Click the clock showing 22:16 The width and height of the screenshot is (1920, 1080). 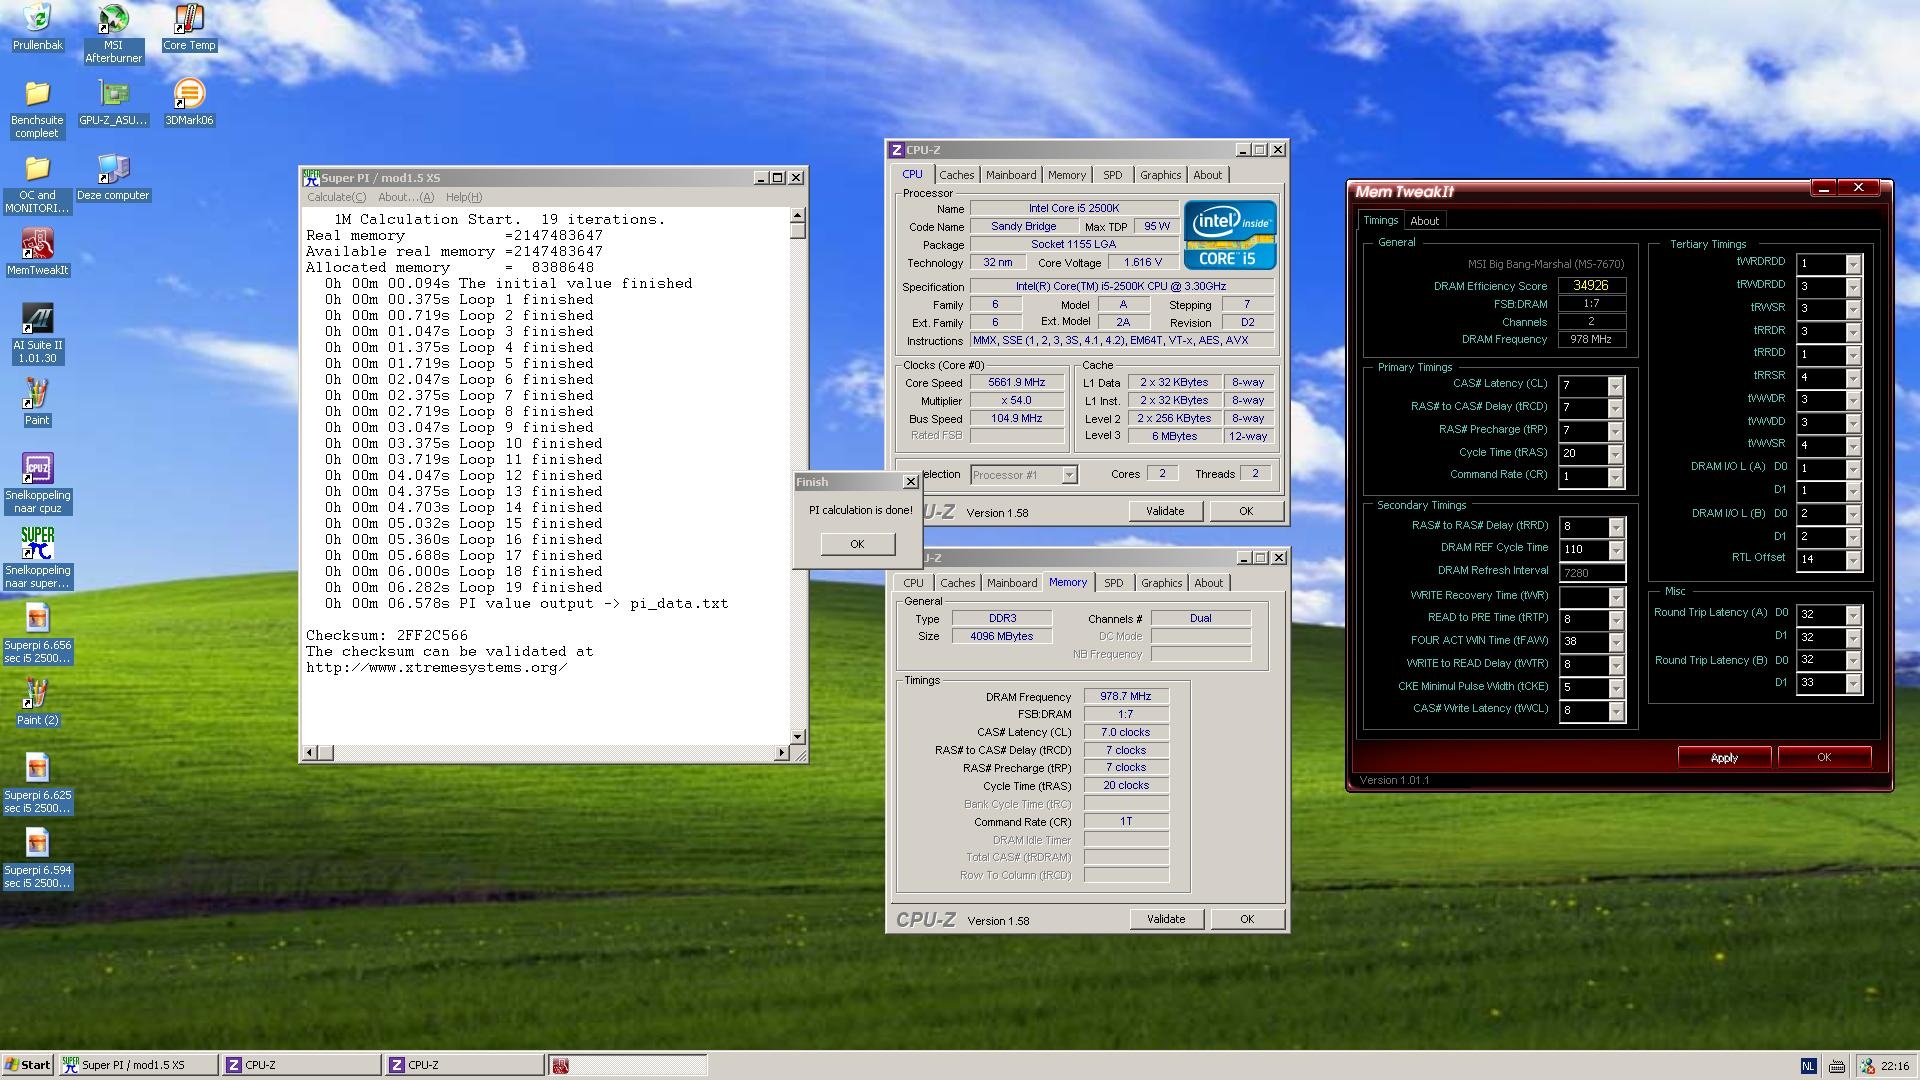1894,1066
